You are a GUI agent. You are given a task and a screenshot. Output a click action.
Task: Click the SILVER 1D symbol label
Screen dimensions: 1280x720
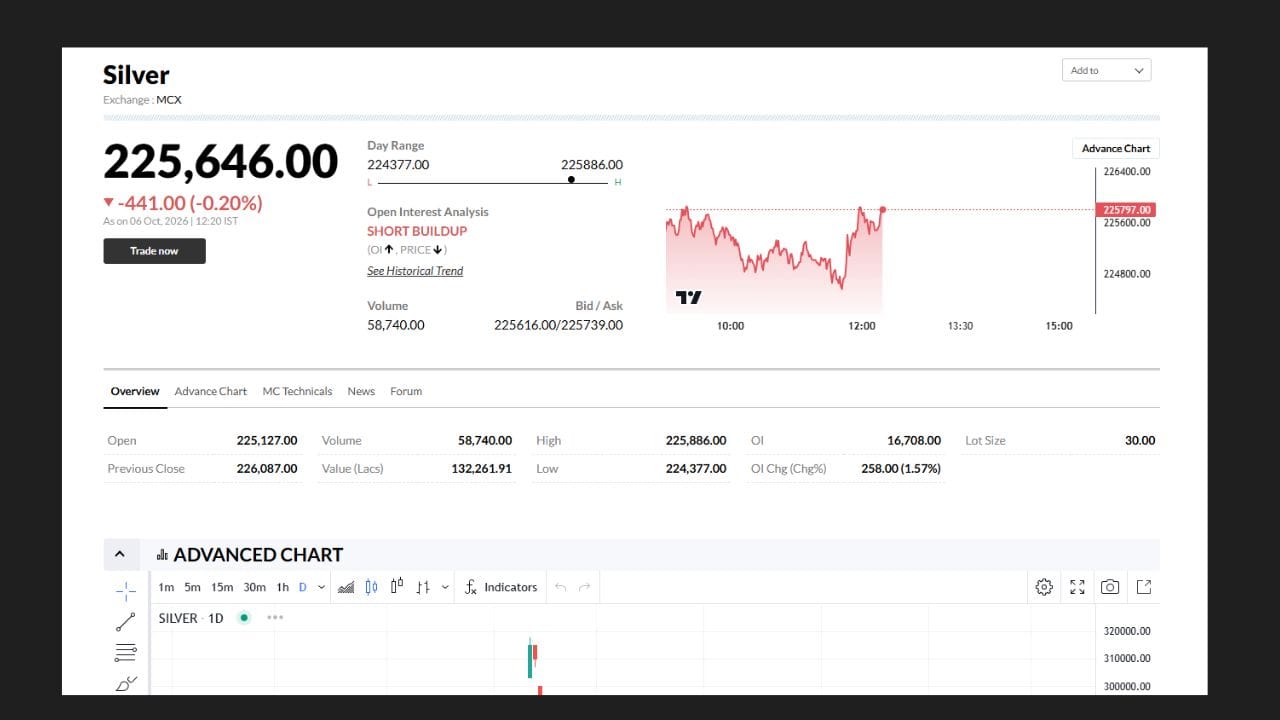point(191,618)
